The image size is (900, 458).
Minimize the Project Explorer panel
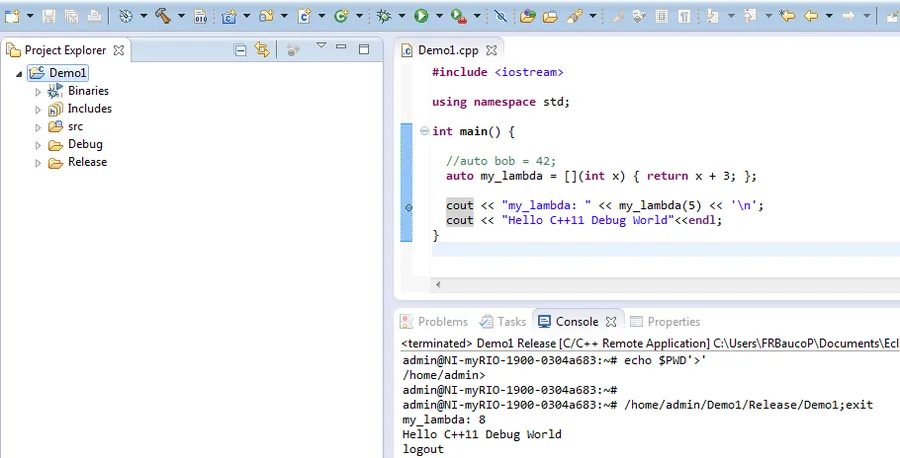tap(342, 46)
